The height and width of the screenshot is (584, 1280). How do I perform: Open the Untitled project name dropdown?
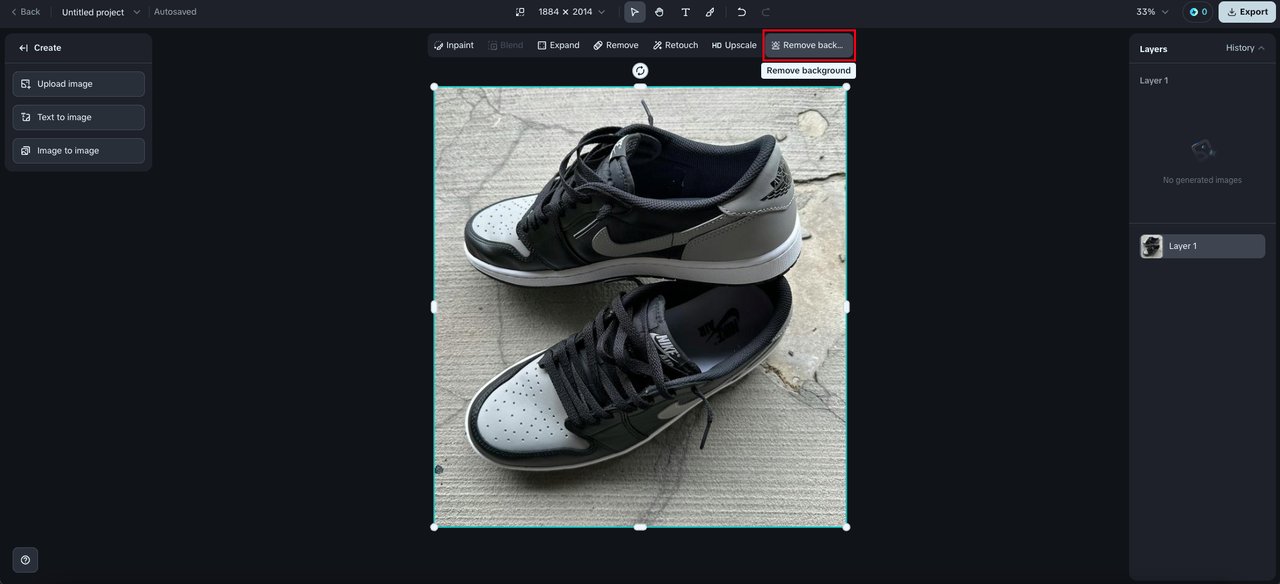pyautogui.click(x=101, y=12)
